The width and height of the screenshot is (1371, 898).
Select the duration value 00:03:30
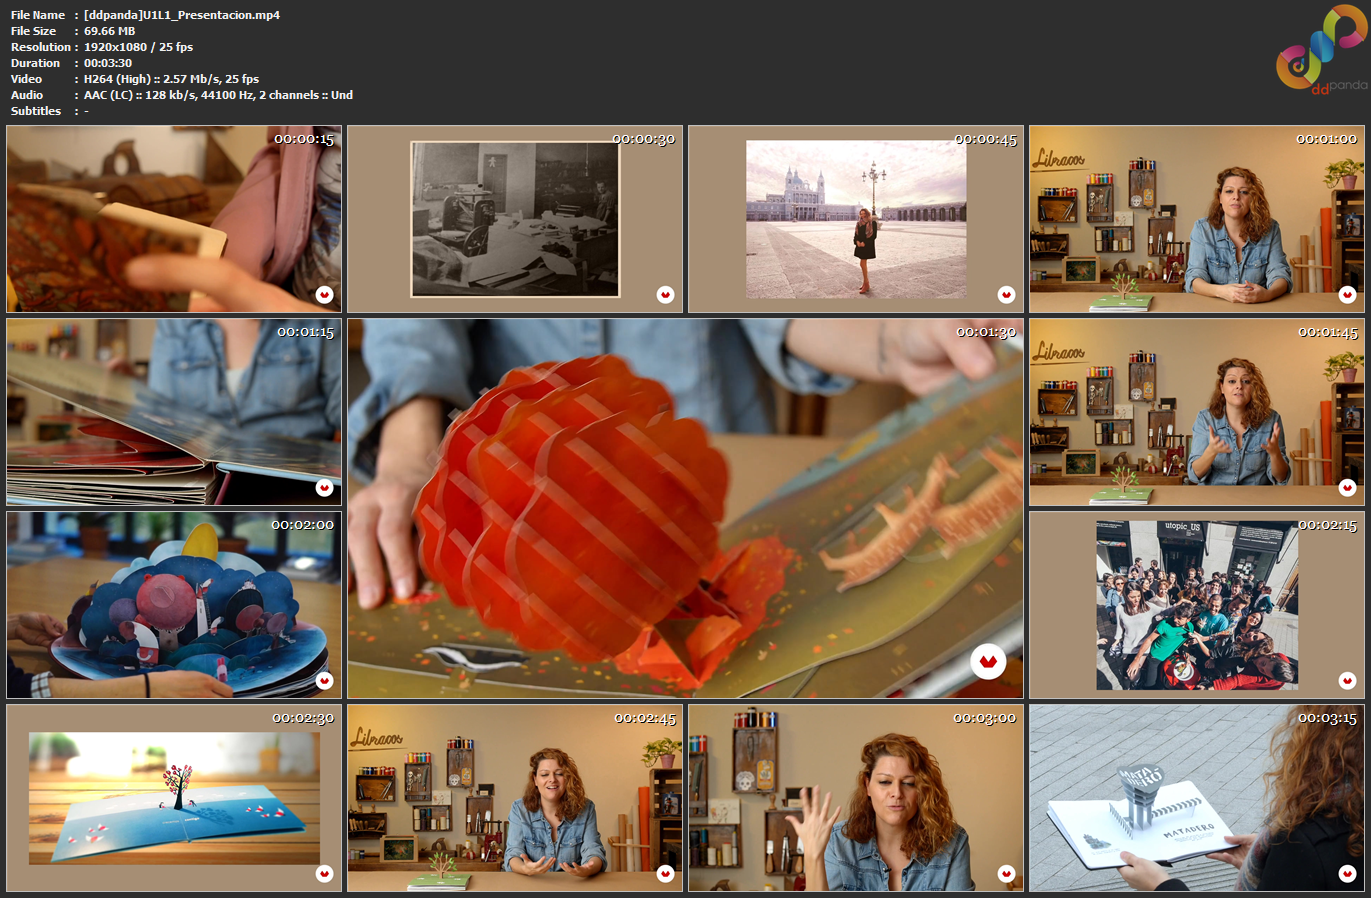(x=108, y=63)
